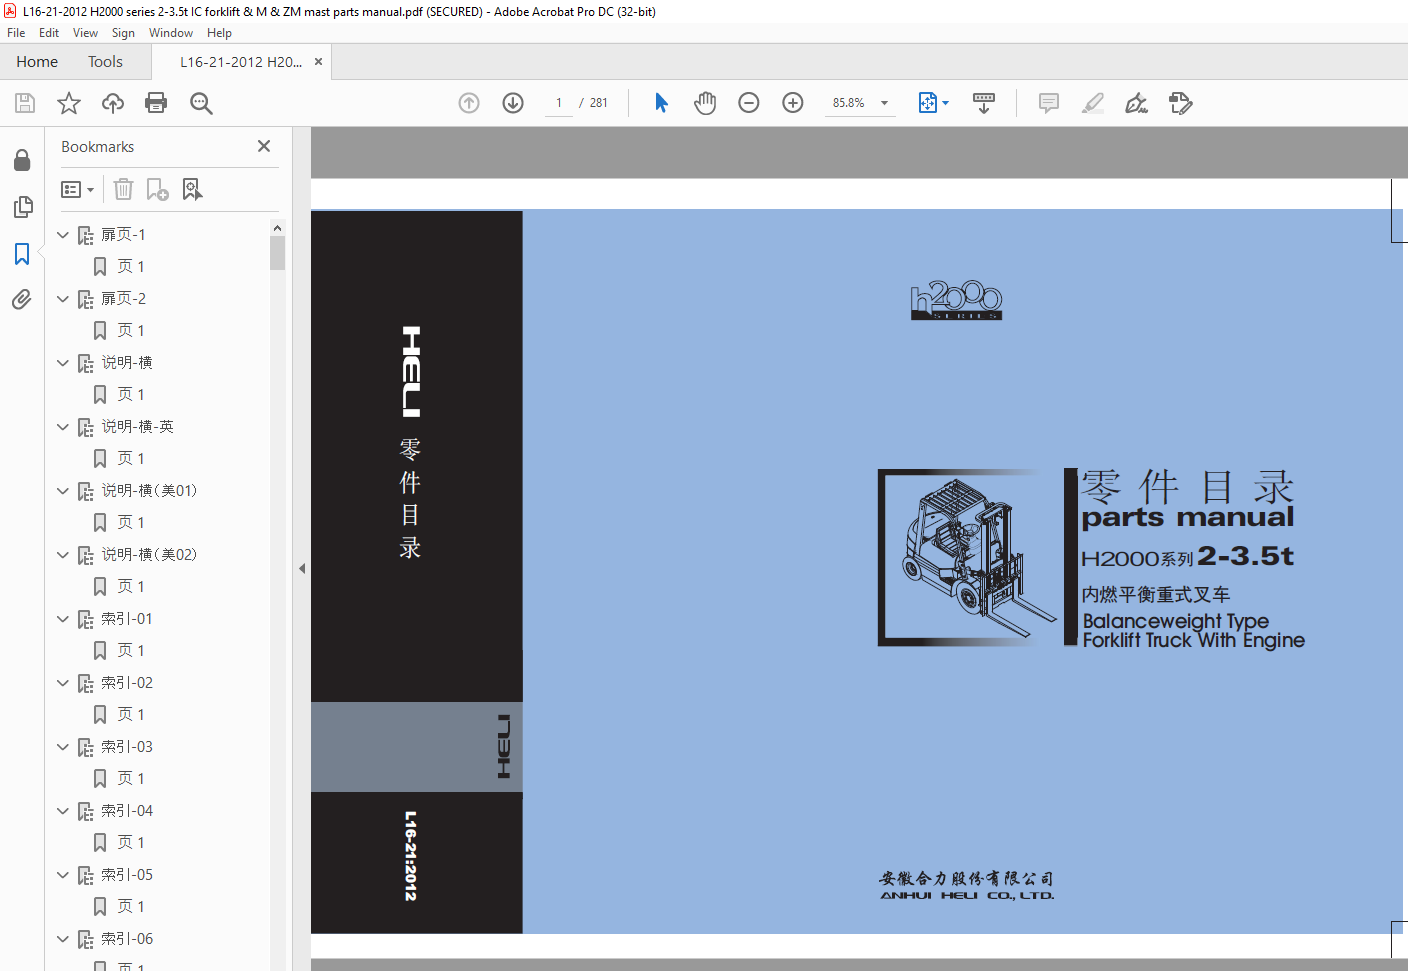Switch to the Home tab
The width and height of the screenshot is (1408, 971).
37,62
